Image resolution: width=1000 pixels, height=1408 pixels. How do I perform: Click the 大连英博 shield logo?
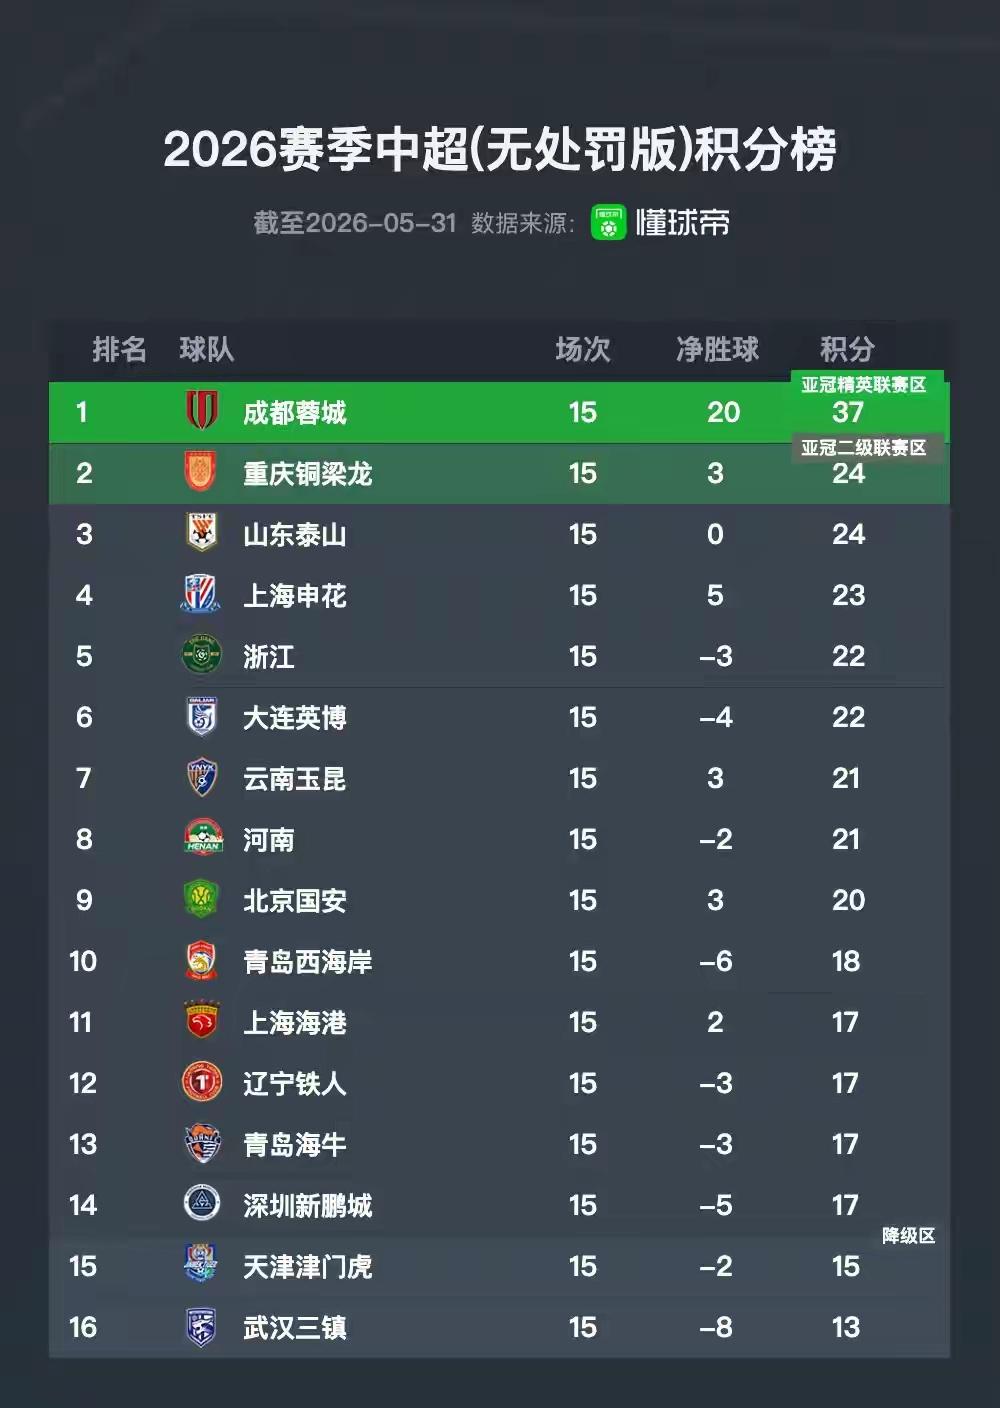[x=202, y=716]
